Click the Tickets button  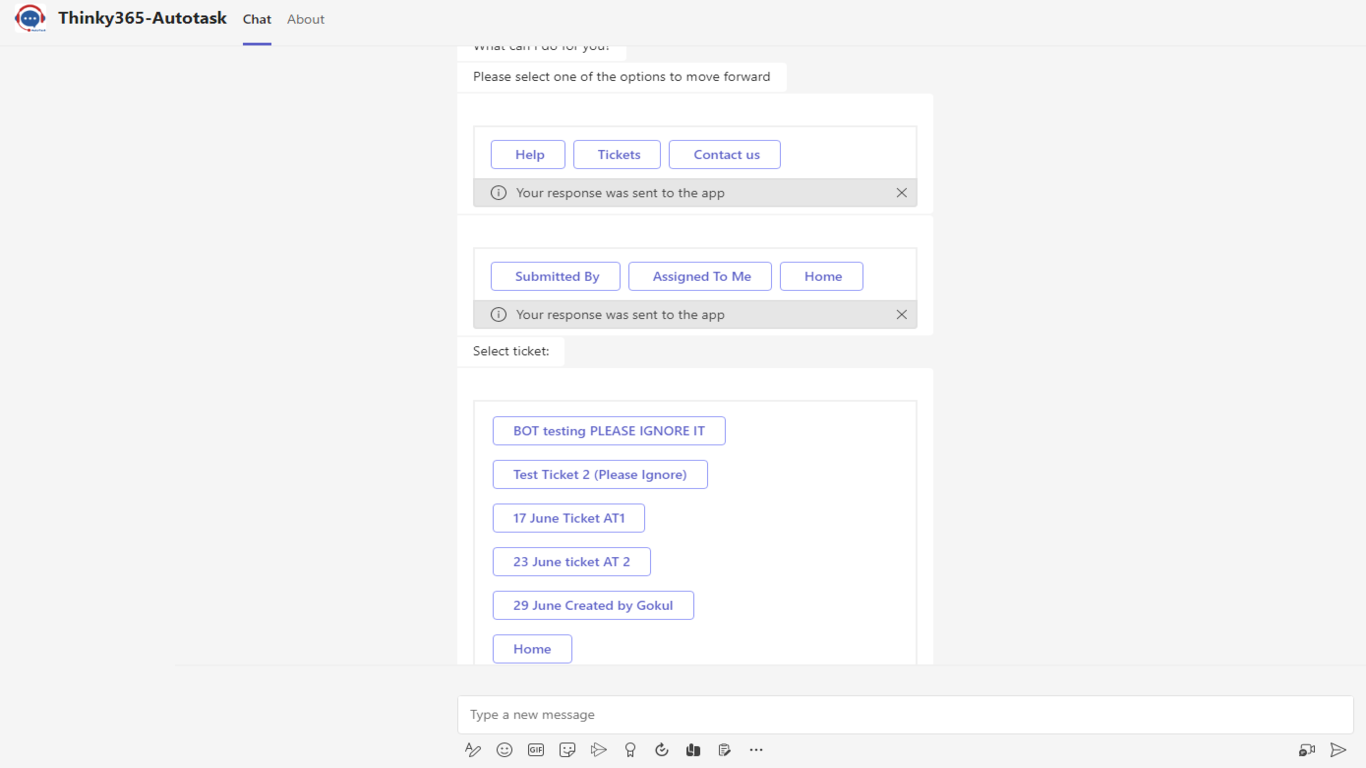pos(617,155)
